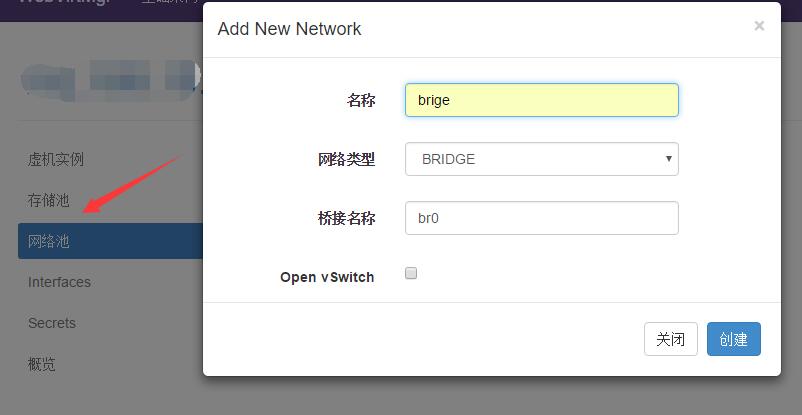The width and height of the screenshot is (802, 415).
Task: Click the Add New Network dialog title
Action: [x=289, y=28]
